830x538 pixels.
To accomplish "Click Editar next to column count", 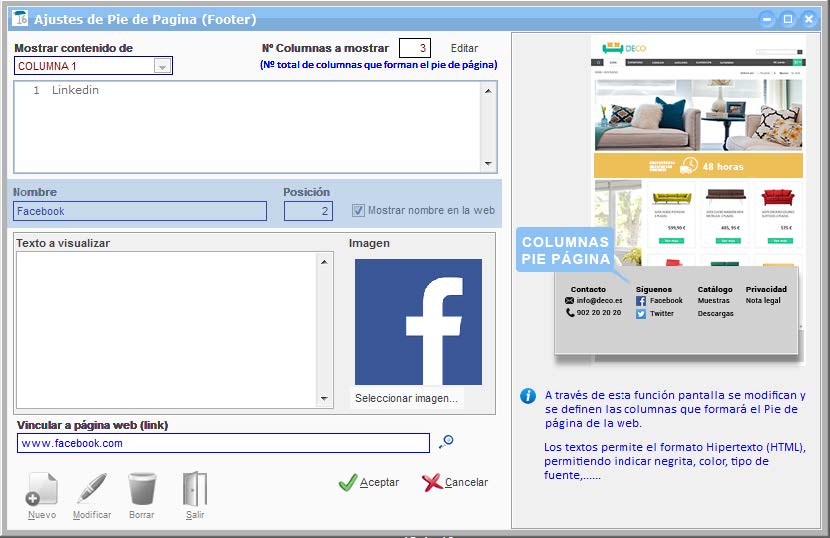I will [464, 48].
